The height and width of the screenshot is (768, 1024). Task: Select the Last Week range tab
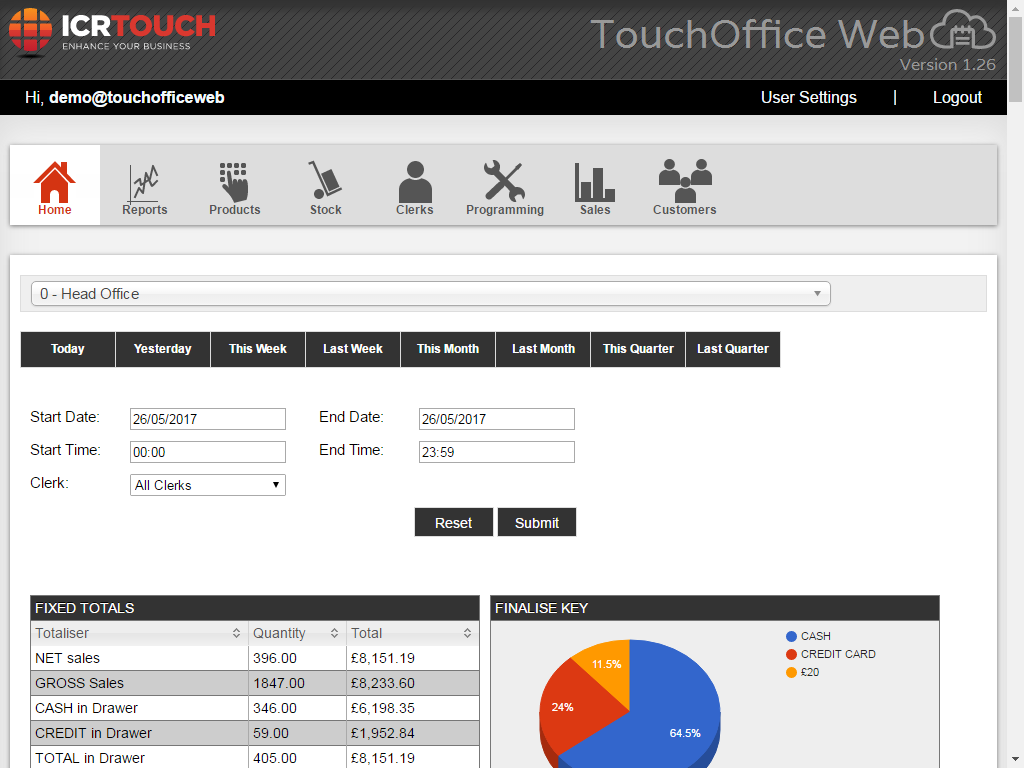coord(353,349)
